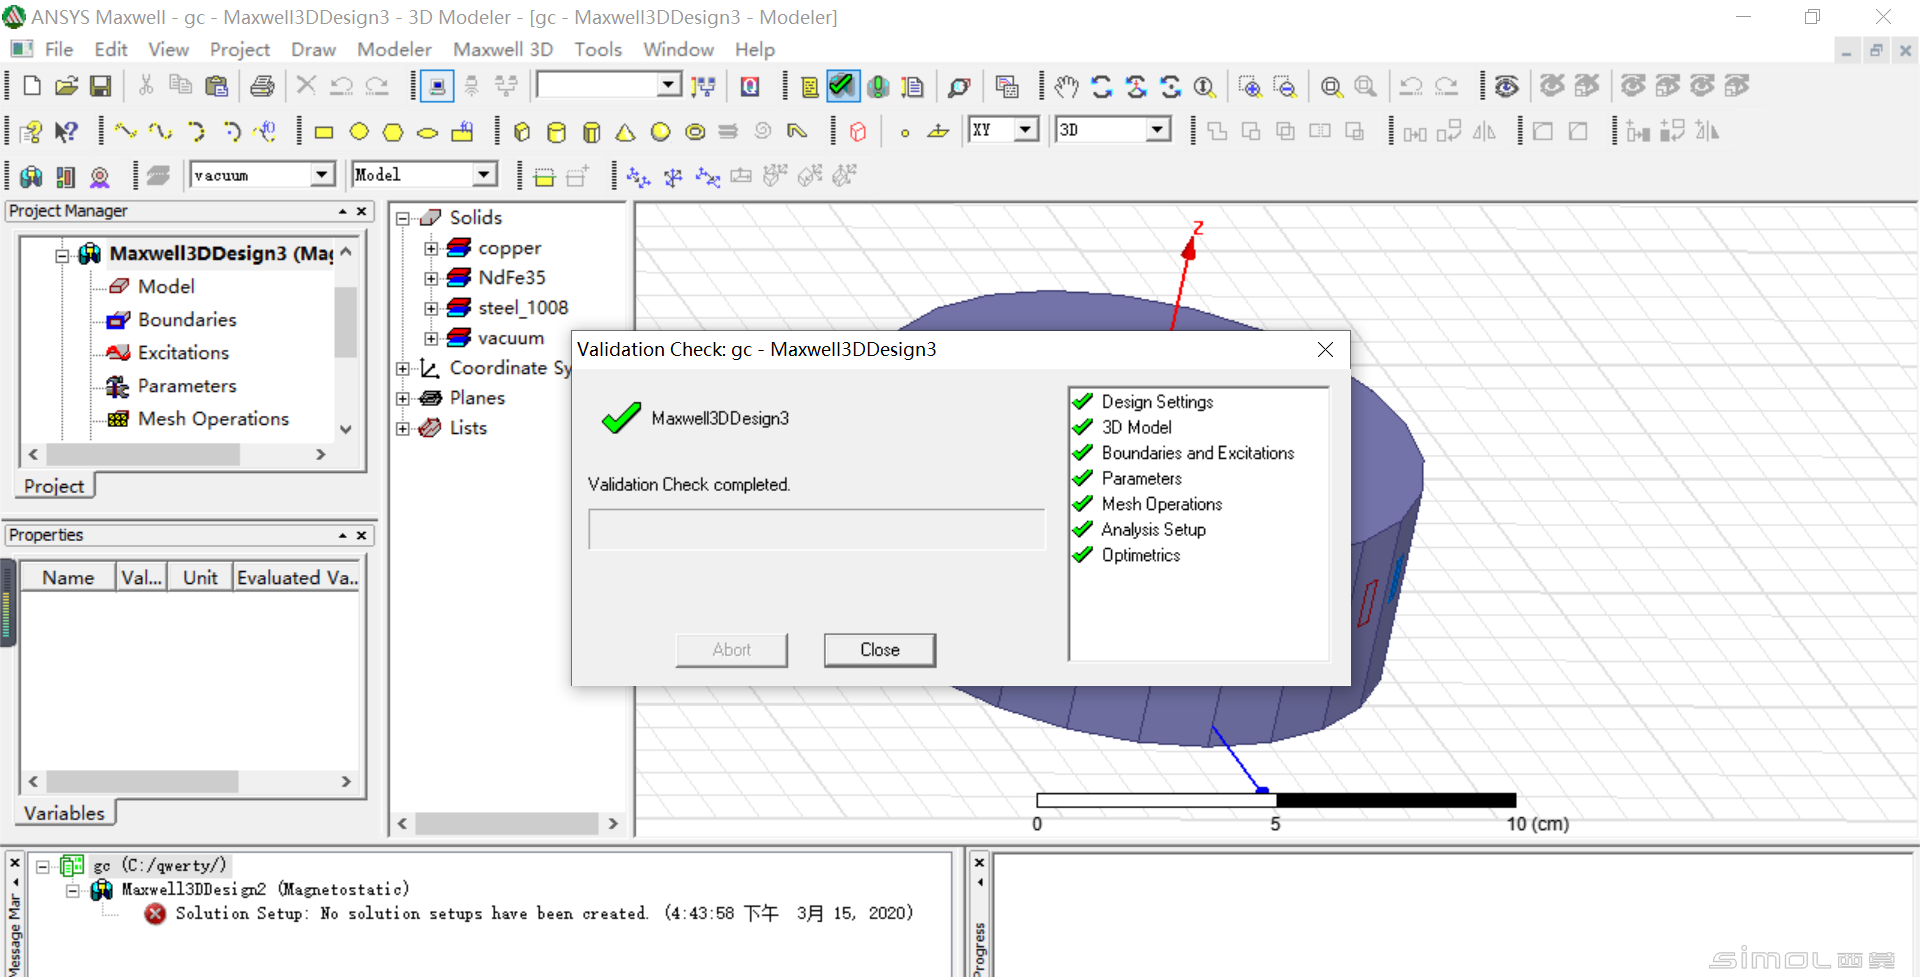Click the eye visibility icon in toolbar
This screenshot has width=1920, height=977.
click(1507, 87)
